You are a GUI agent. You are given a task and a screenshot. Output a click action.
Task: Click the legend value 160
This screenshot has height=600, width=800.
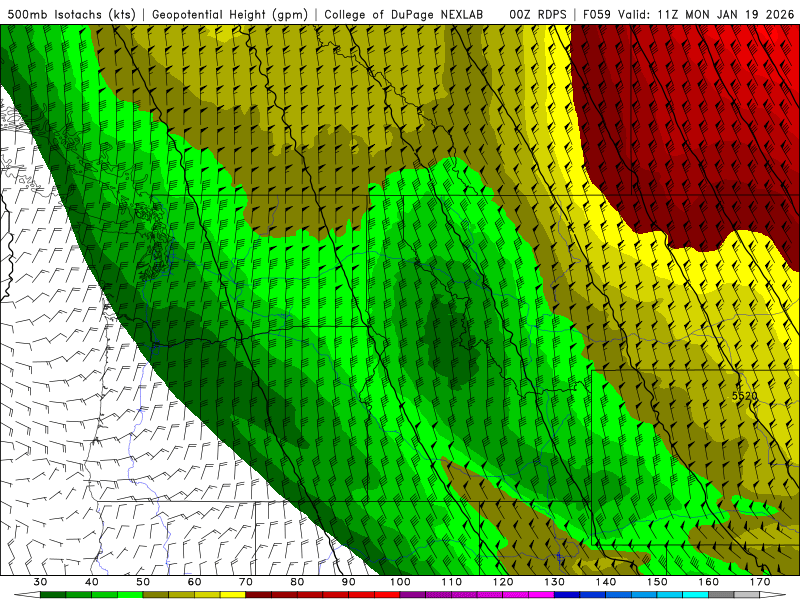(x=709, y=582)
